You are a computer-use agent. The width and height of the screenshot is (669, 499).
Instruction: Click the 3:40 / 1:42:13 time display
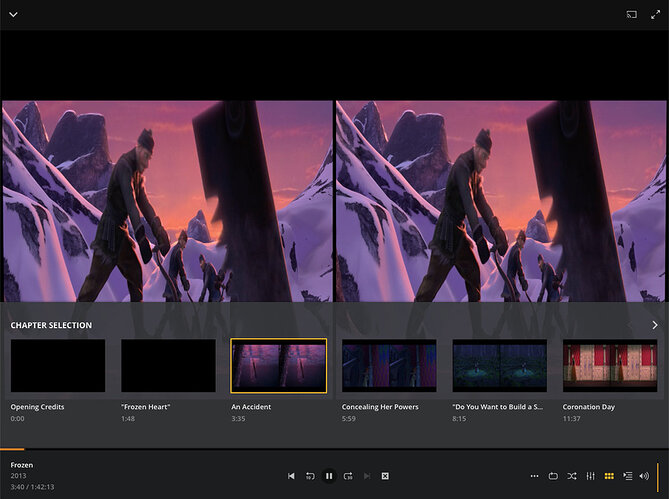click(32, 487)
